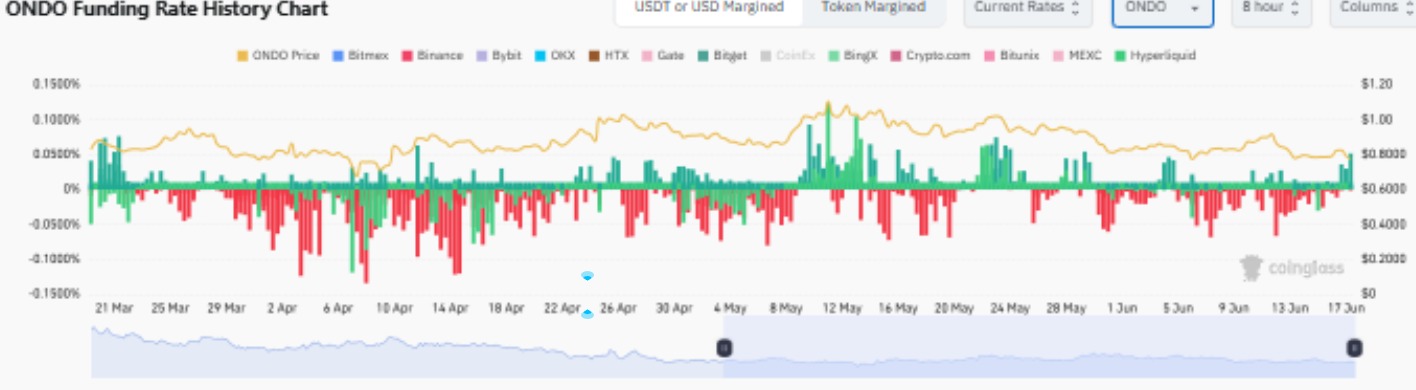Click the ONDO Funding Rate History Chart title
Viewport: 1416px width, 390px height.
166,9
